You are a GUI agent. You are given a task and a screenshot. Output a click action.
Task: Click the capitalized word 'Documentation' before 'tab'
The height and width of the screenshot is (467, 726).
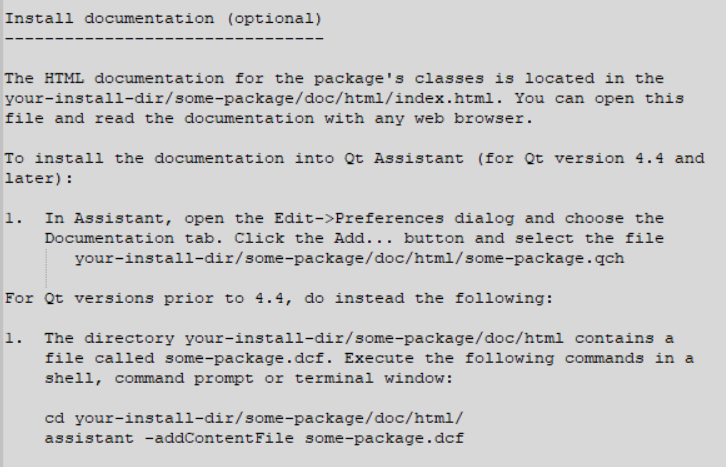coord(109,238)
